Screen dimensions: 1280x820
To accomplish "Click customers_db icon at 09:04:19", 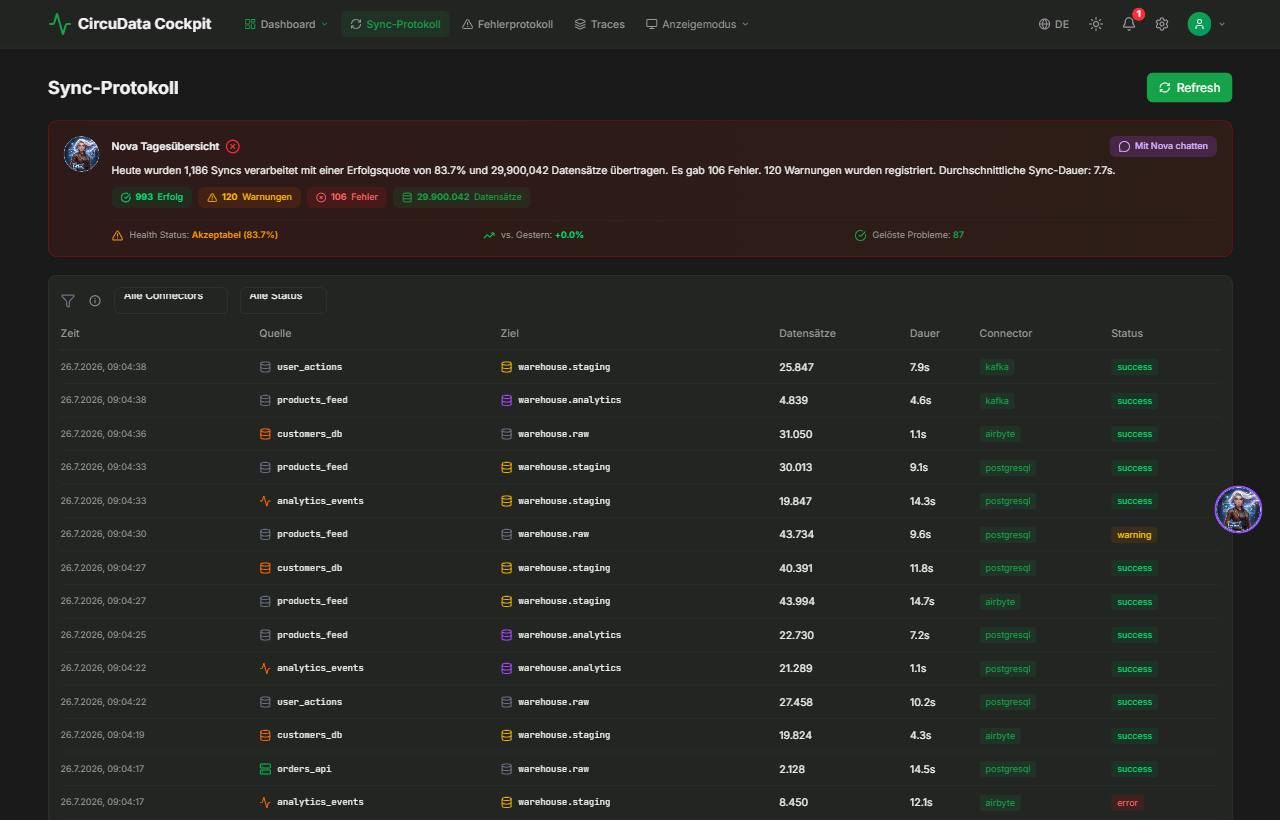I will click(x=265, y=735).
